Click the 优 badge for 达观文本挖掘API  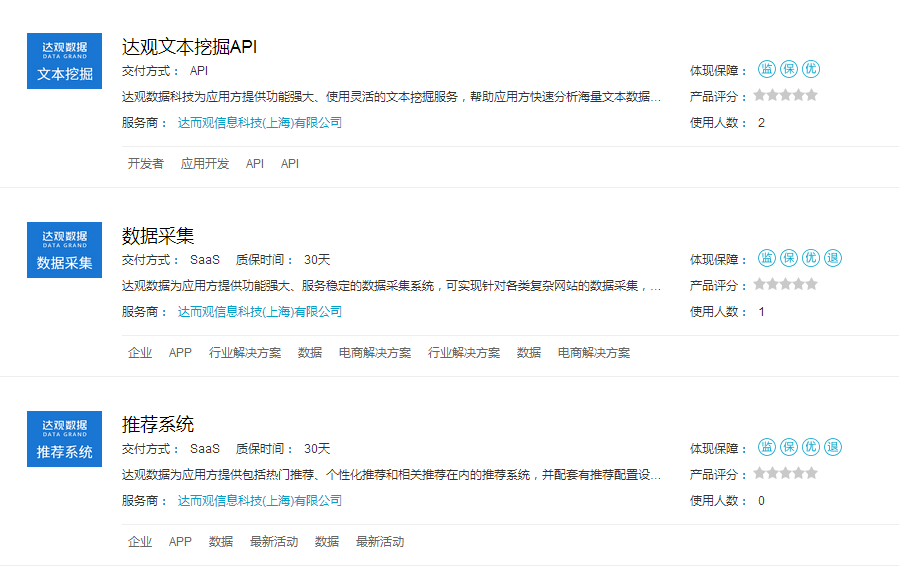point(811,69)
